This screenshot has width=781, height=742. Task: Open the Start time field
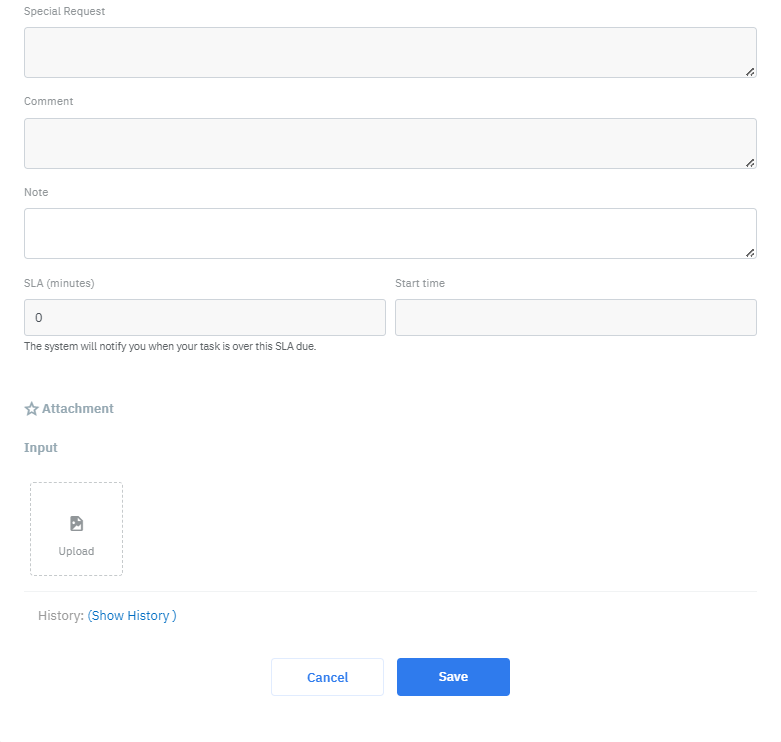point(575,317)
